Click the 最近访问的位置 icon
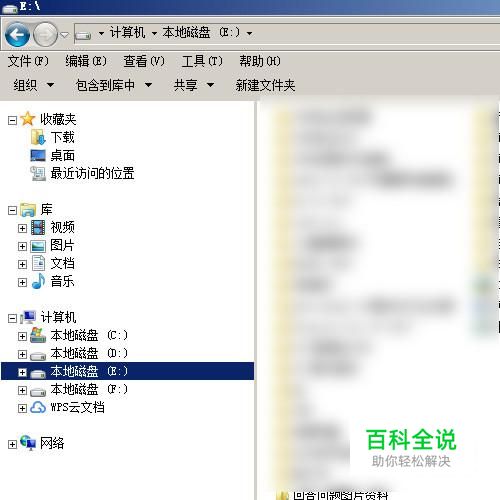Image resolution: width=500 pixels, height=500 pixels. (38, 173)
